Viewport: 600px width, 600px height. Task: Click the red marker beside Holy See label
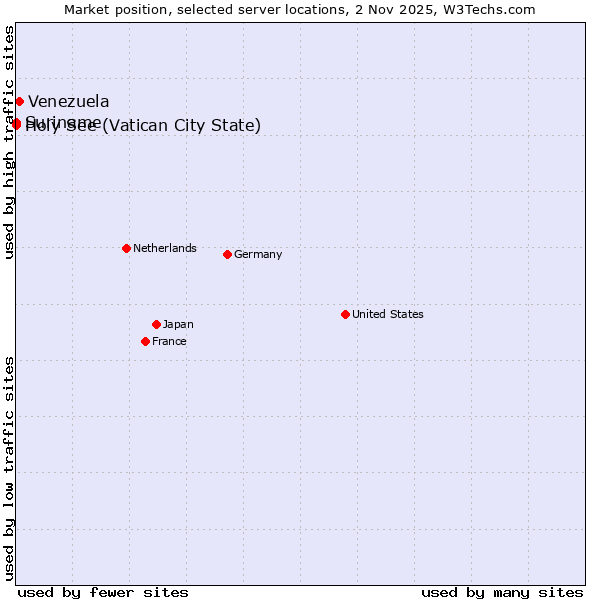[16, 124]
